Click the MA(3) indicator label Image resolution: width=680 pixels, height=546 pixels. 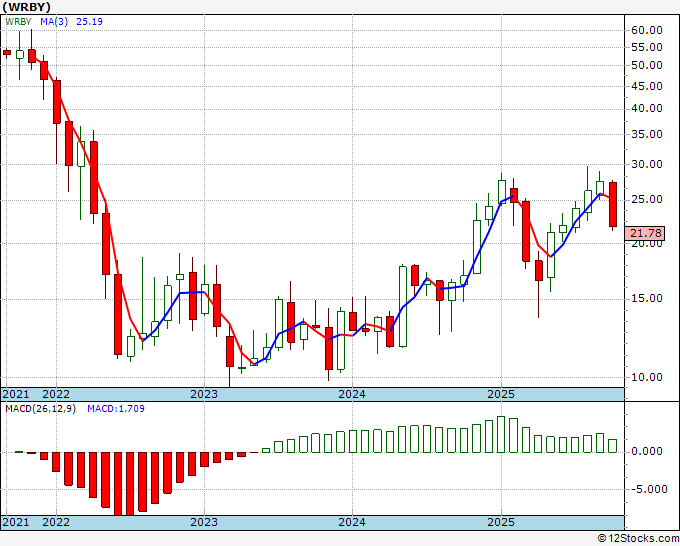pyautogui.click(x=54, y=21)
